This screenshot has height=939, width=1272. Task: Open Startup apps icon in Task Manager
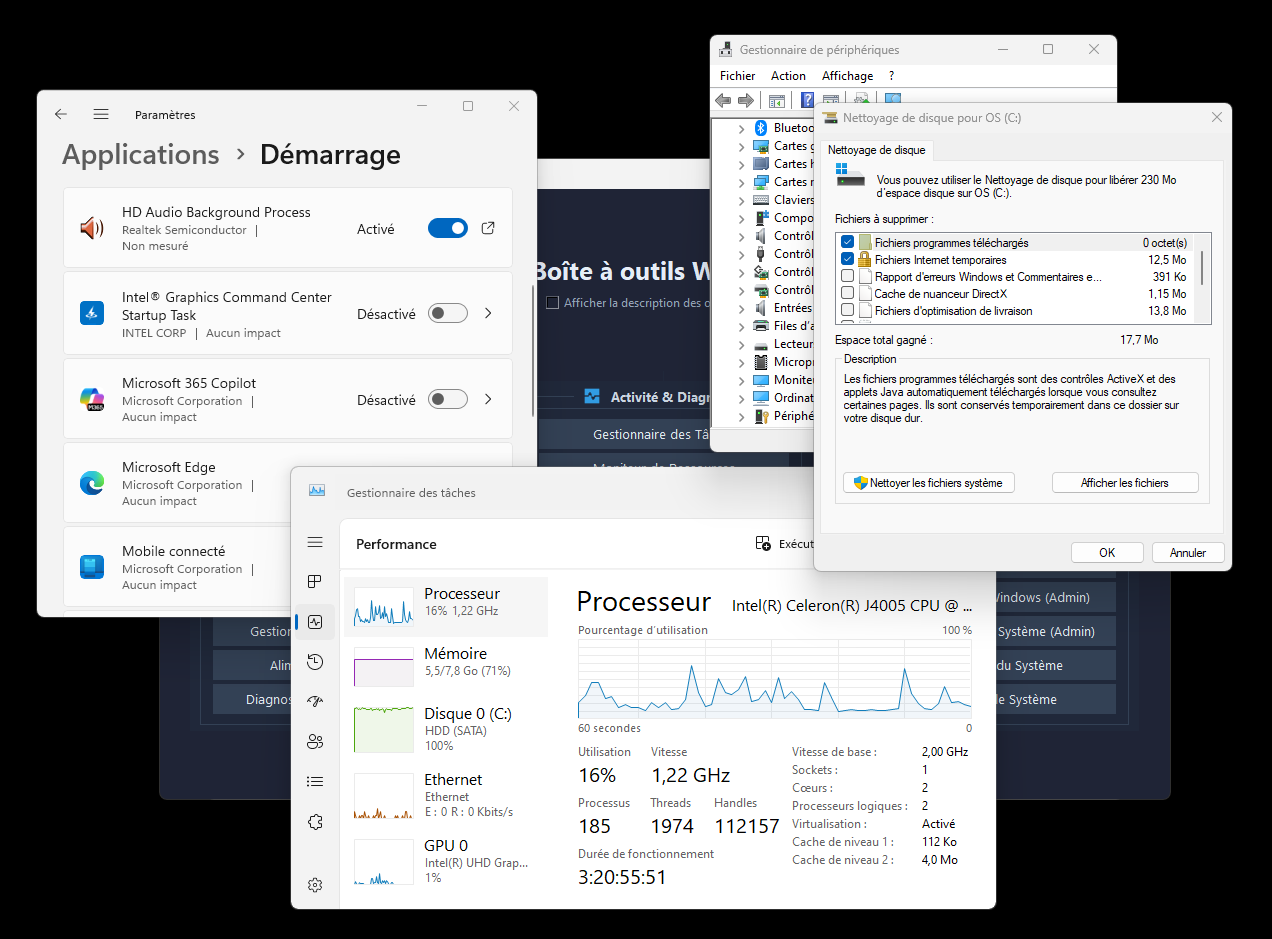pyautogui.click(x=315, y=702)
